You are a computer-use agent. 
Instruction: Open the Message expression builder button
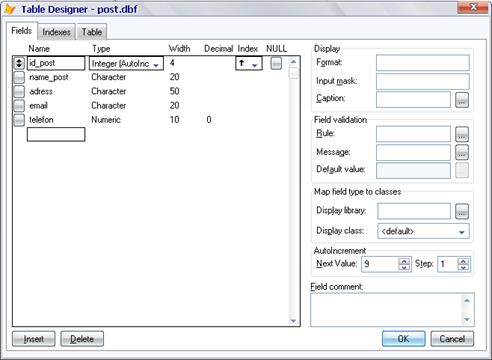click(x=462, y=152)
